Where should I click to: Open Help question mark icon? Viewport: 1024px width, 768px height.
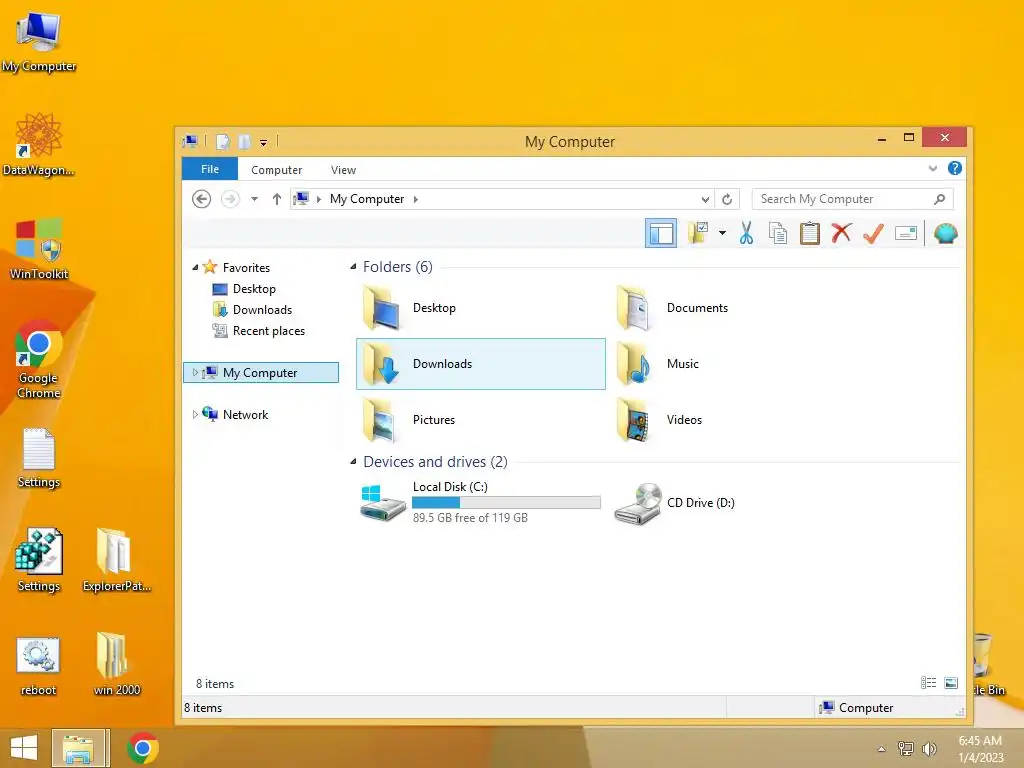(955, 168)
